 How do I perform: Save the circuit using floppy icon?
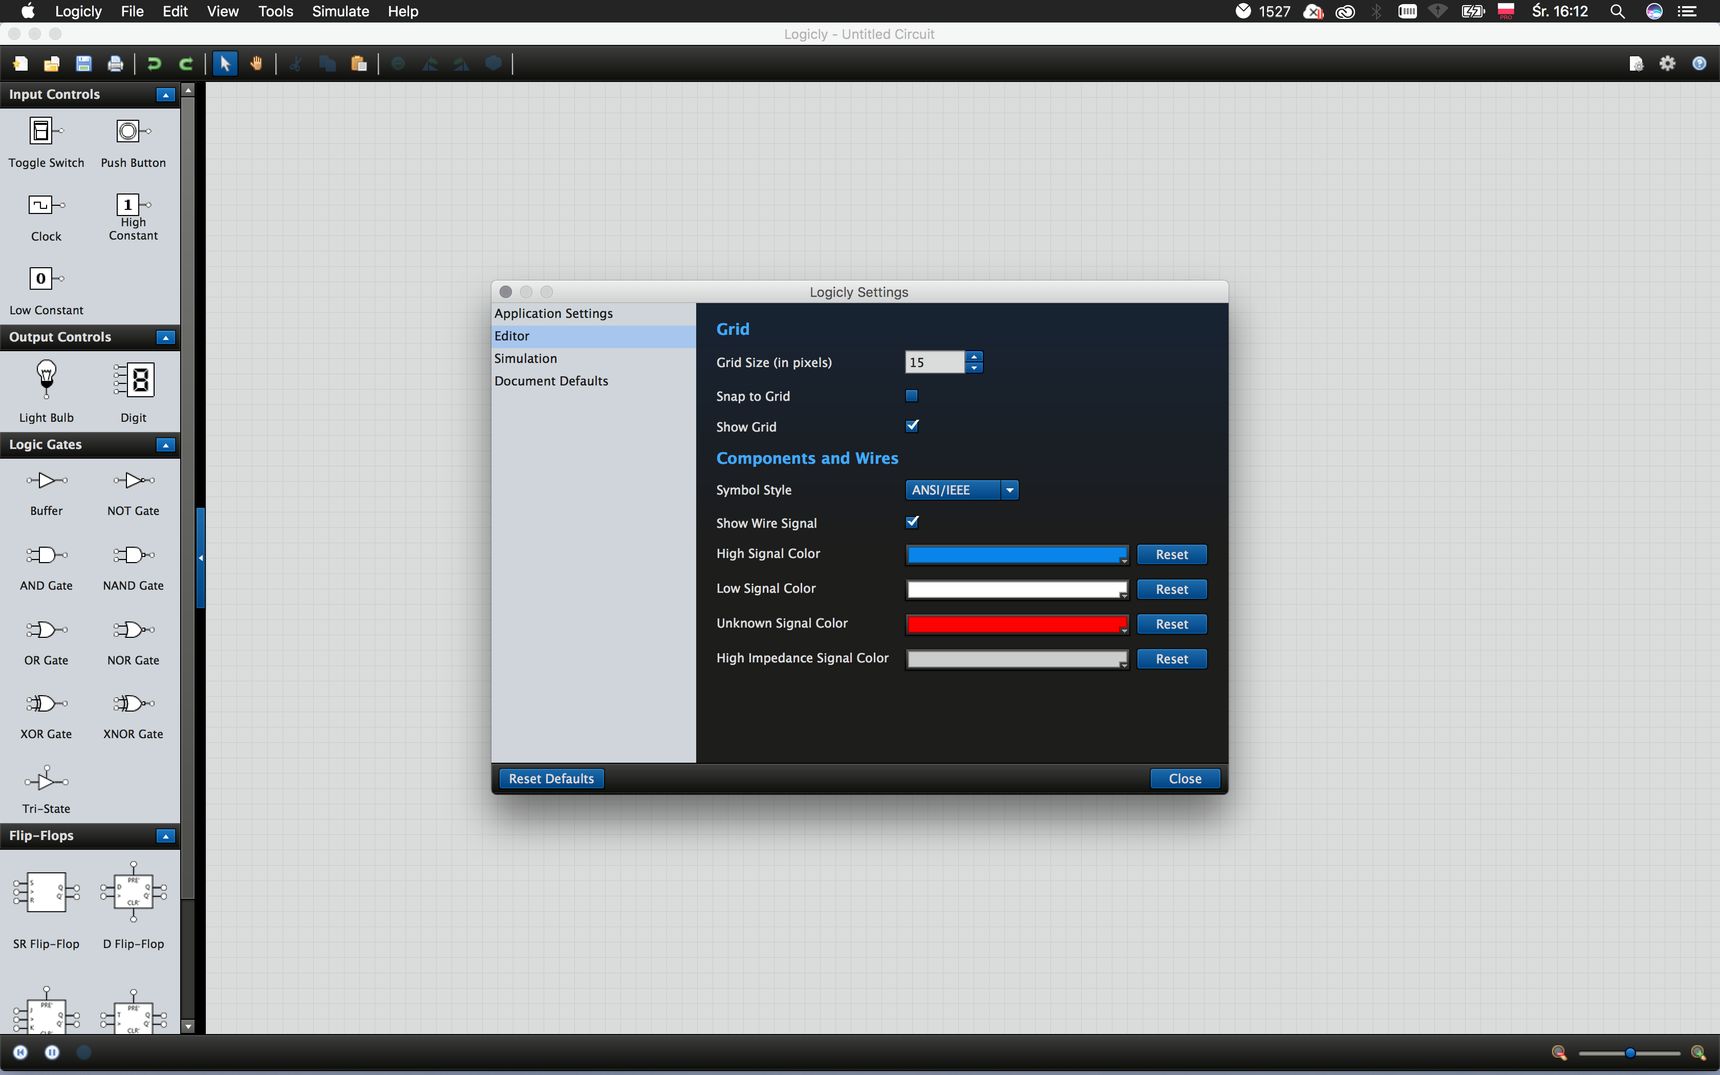click(x=84, y=64)
